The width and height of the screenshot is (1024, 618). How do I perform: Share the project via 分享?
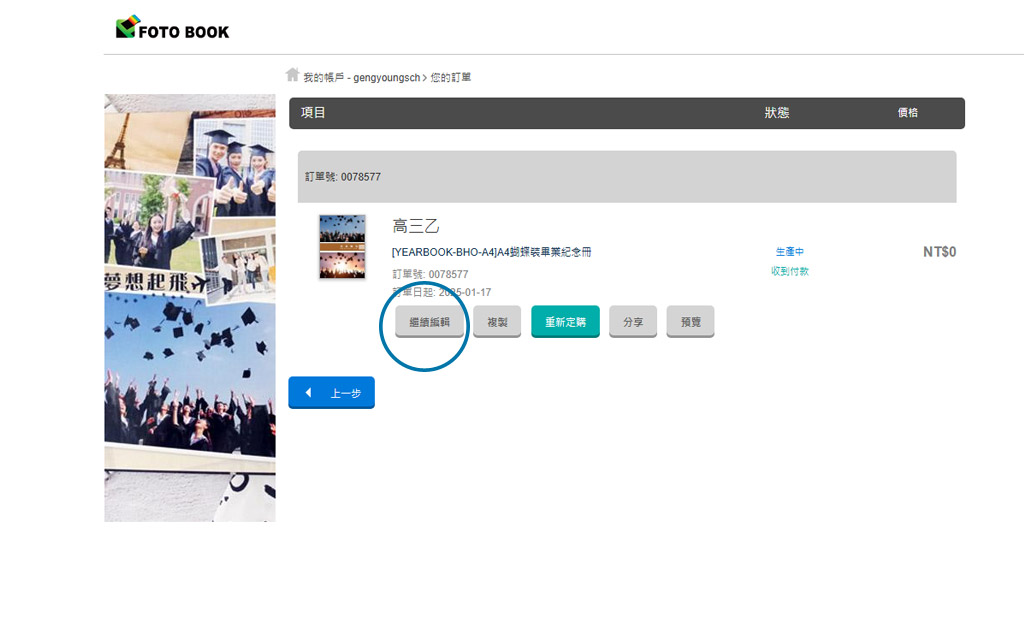pos(633,321)
